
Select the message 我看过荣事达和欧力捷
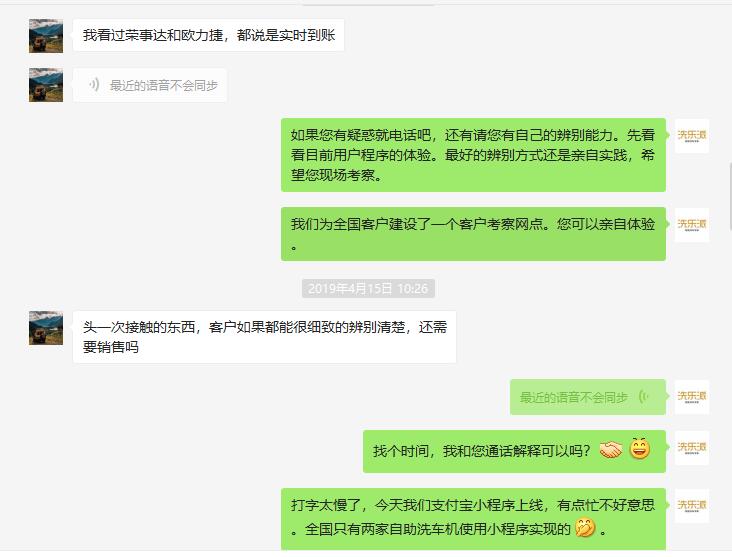209,35
